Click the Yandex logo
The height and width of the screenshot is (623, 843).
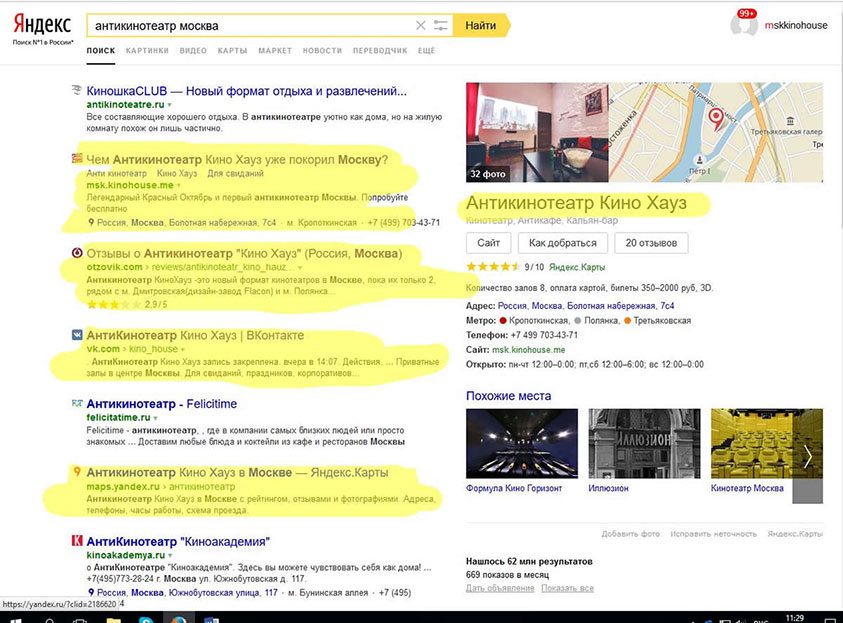tap(42, 24)
